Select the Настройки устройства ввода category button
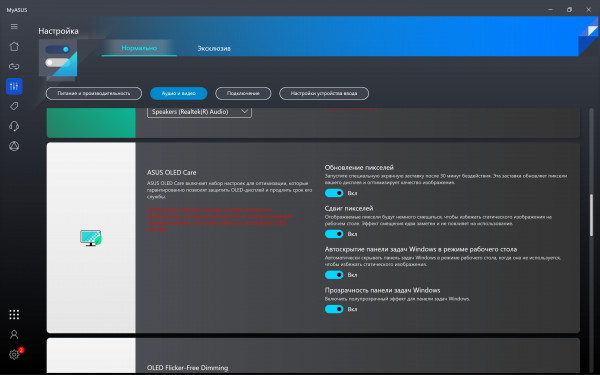Image resolution: width=600 pixels, height=375 pixels. point(324,93)
